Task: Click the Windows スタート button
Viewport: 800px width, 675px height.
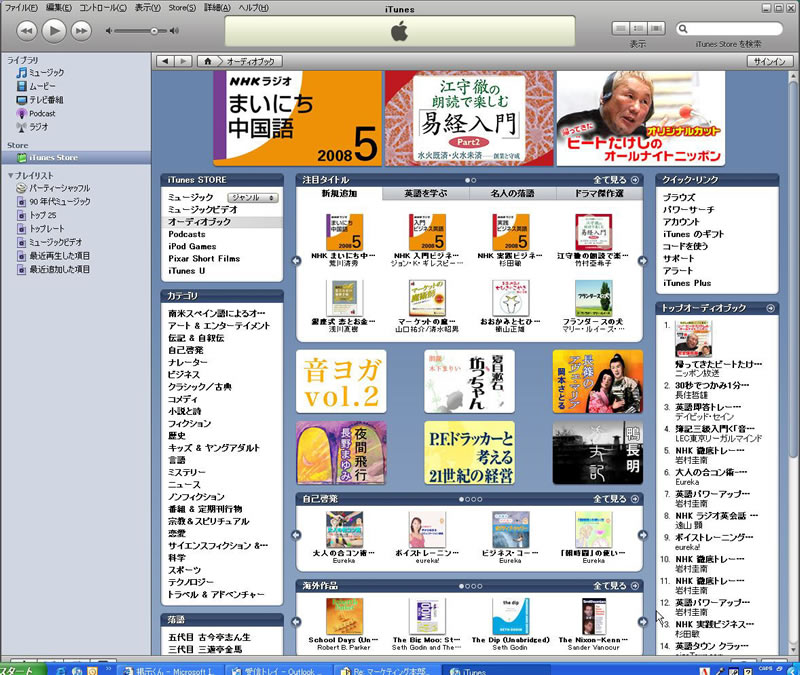Action: 23,670
